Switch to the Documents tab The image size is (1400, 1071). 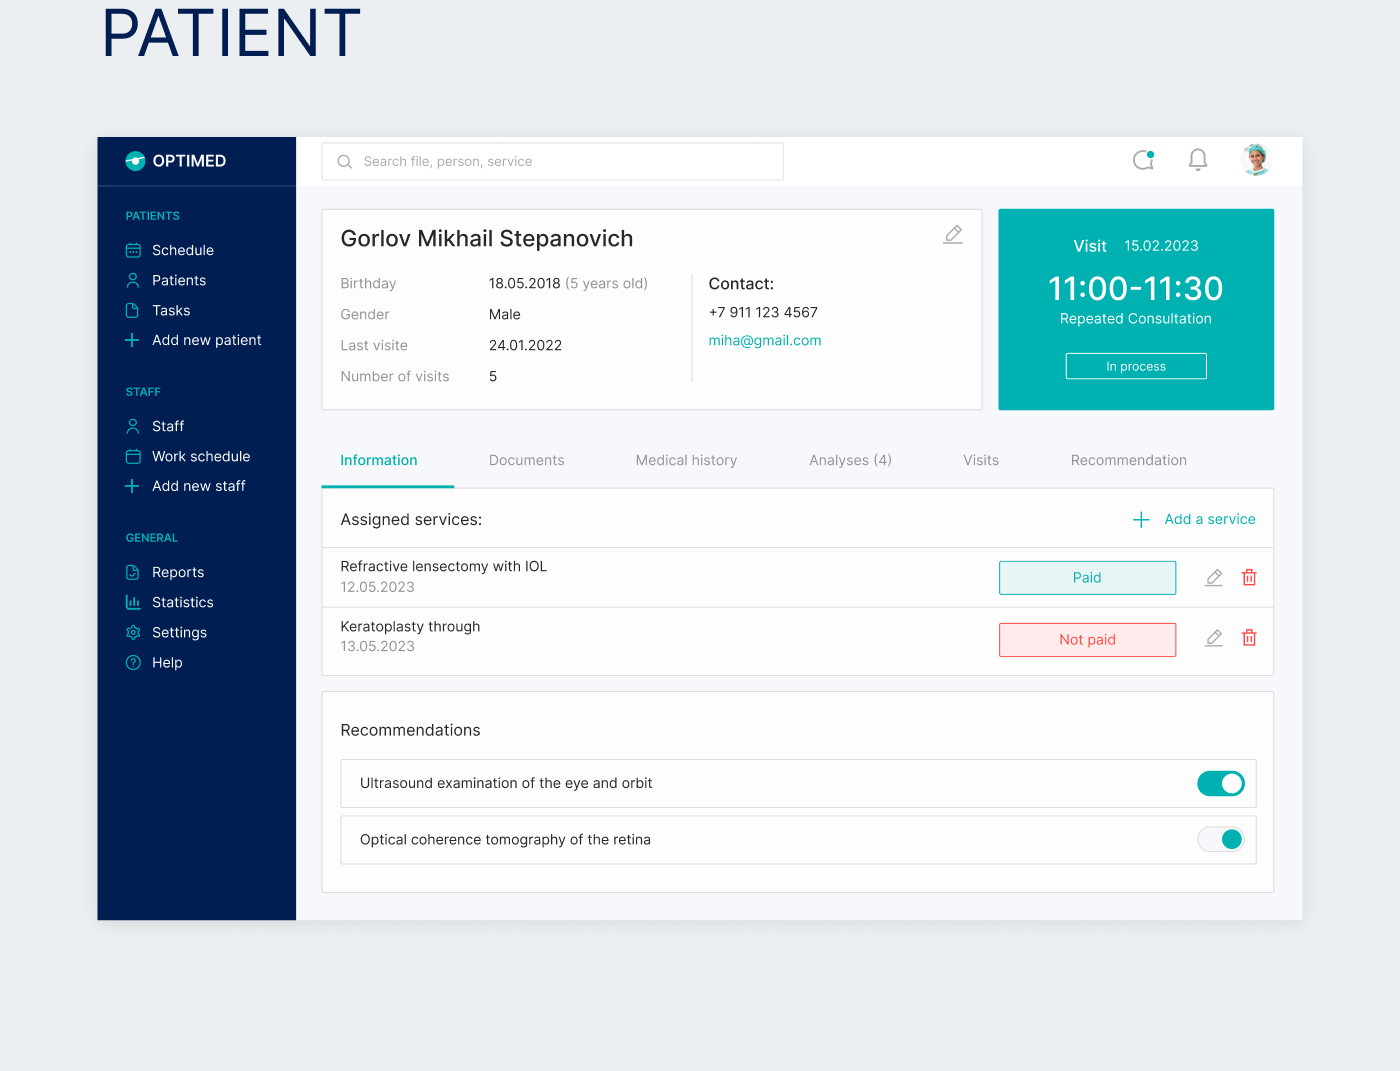526,460
